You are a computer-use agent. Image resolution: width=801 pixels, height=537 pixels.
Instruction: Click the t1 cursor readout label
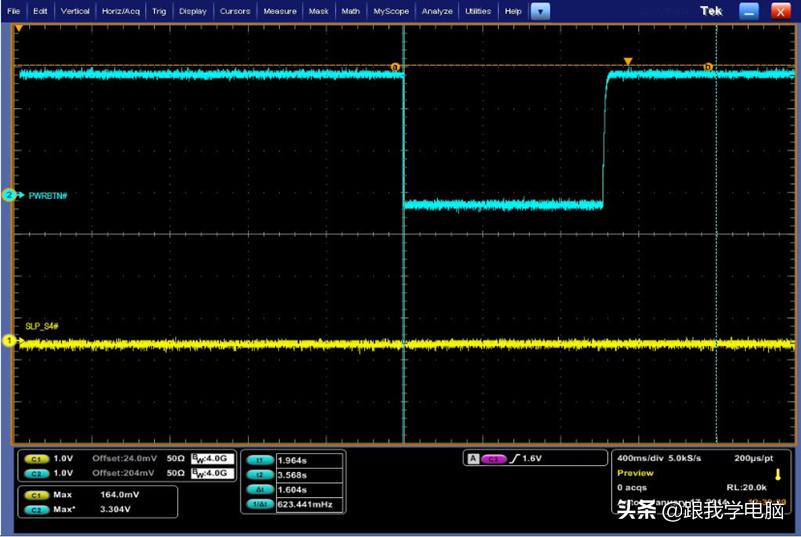tap(259, 461)
